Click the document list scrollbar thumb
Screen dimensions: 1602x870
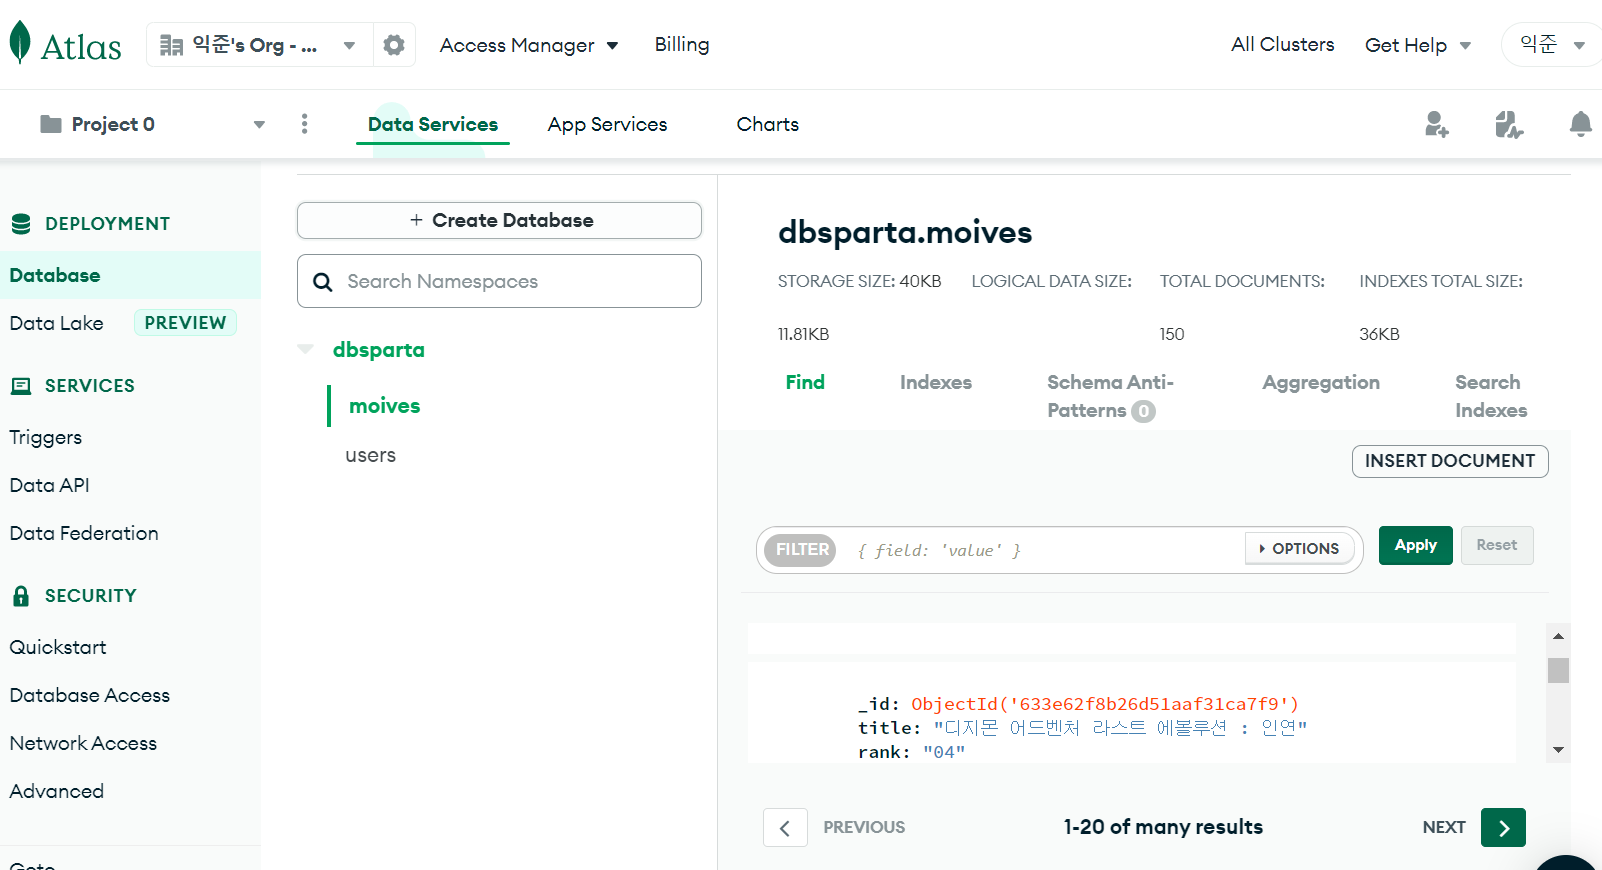coord(1558,670)
